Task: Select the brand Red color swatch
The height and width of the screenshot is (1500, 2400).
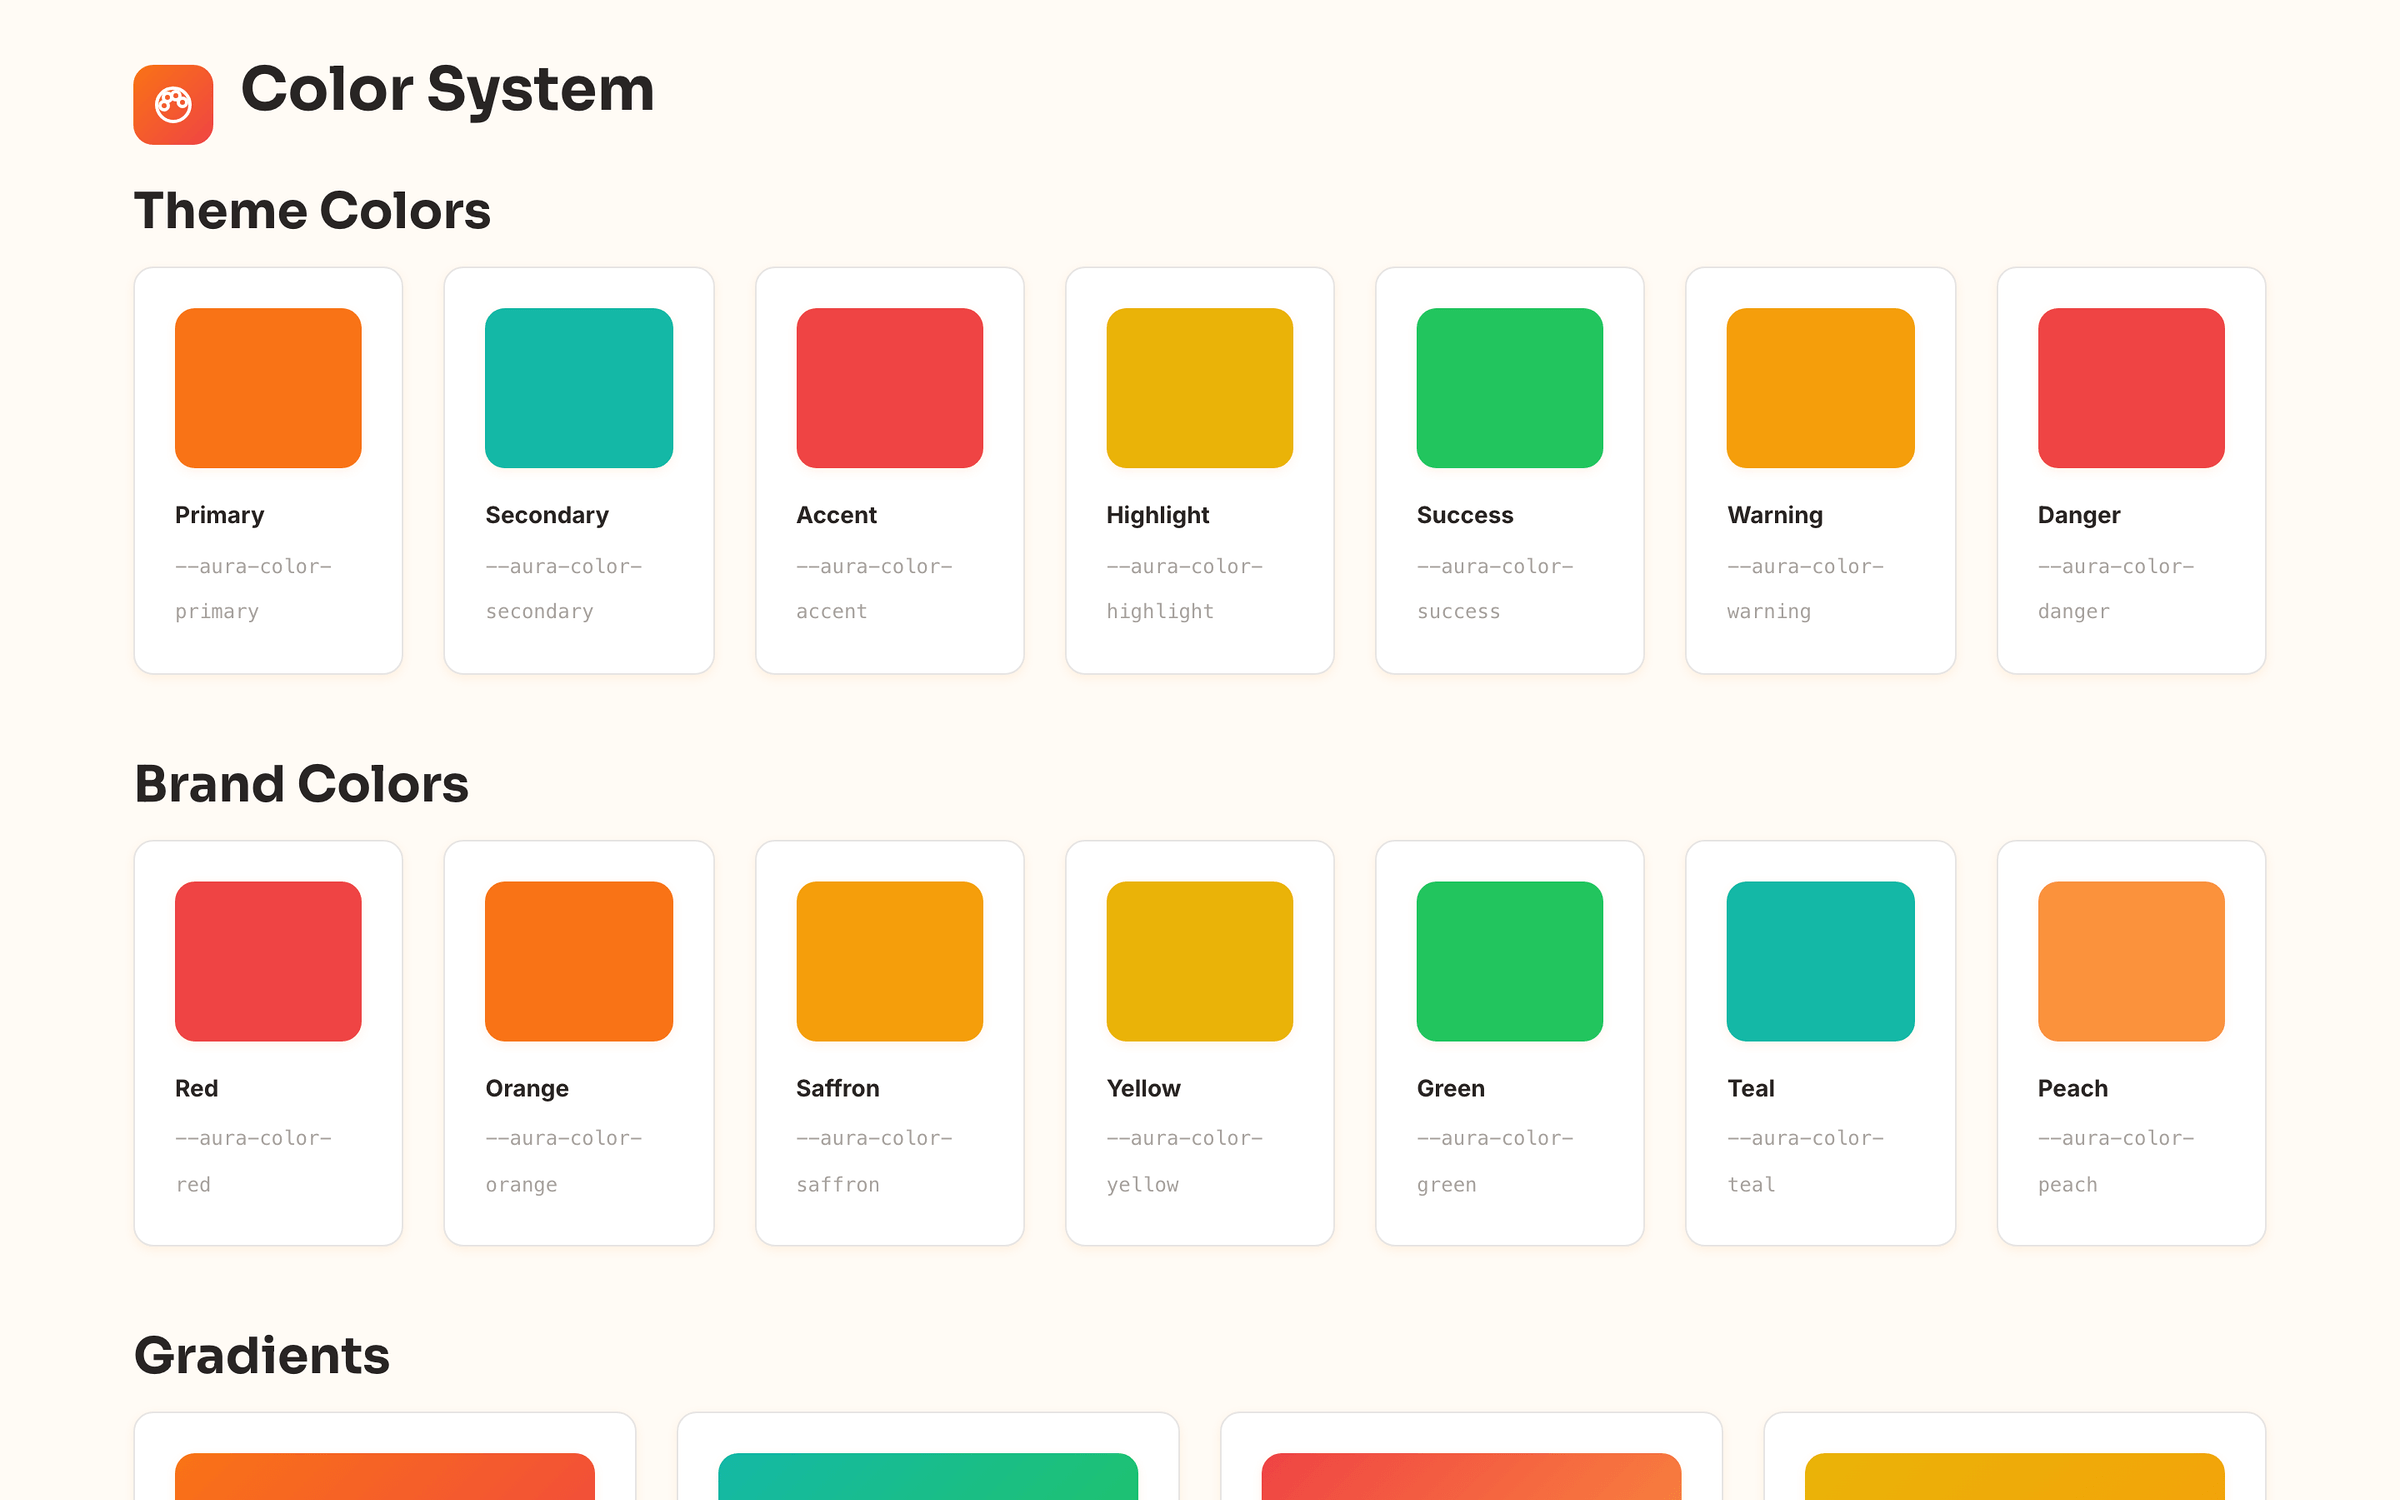Action: tap(268, 961)
